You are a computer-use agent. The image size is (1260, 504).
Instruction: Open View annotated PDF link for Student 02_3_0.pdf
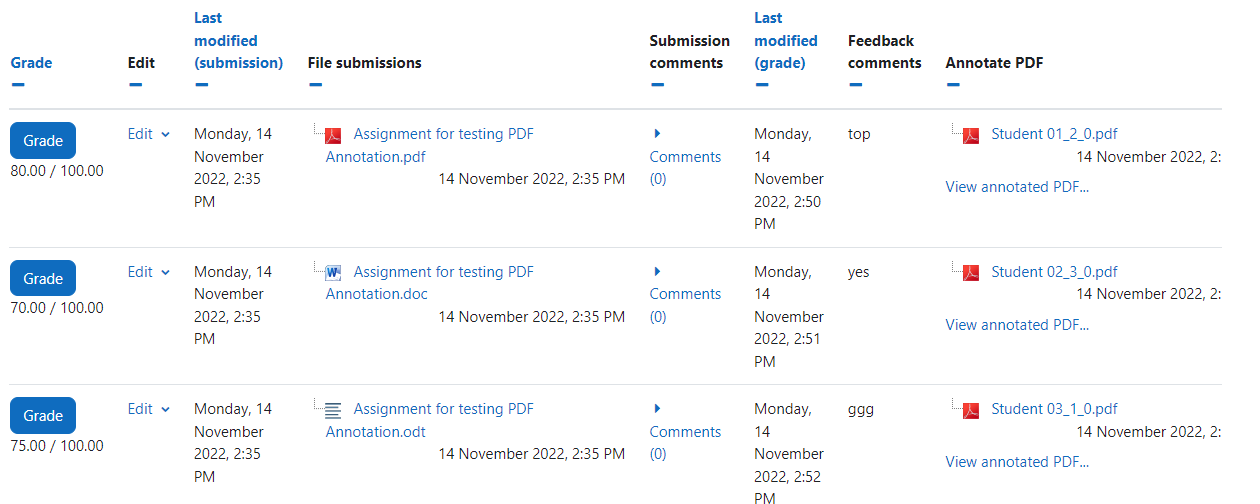(1017, 324)
